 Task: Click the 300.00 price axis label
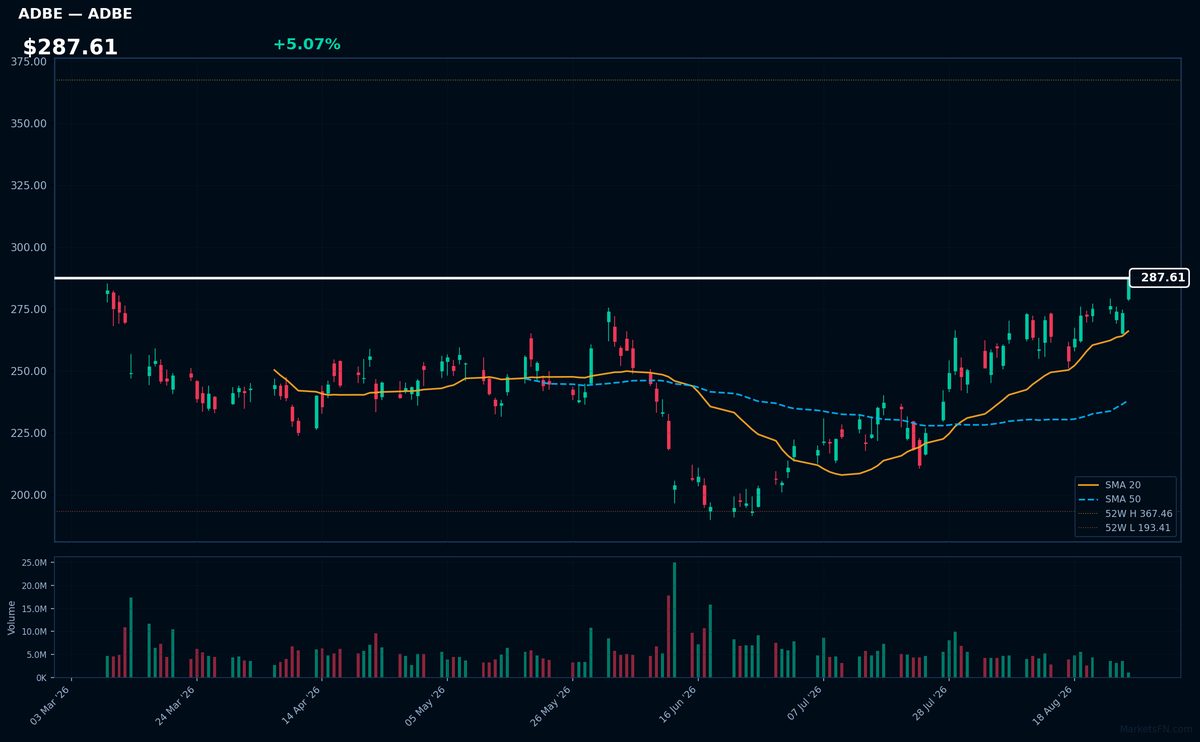29,248
